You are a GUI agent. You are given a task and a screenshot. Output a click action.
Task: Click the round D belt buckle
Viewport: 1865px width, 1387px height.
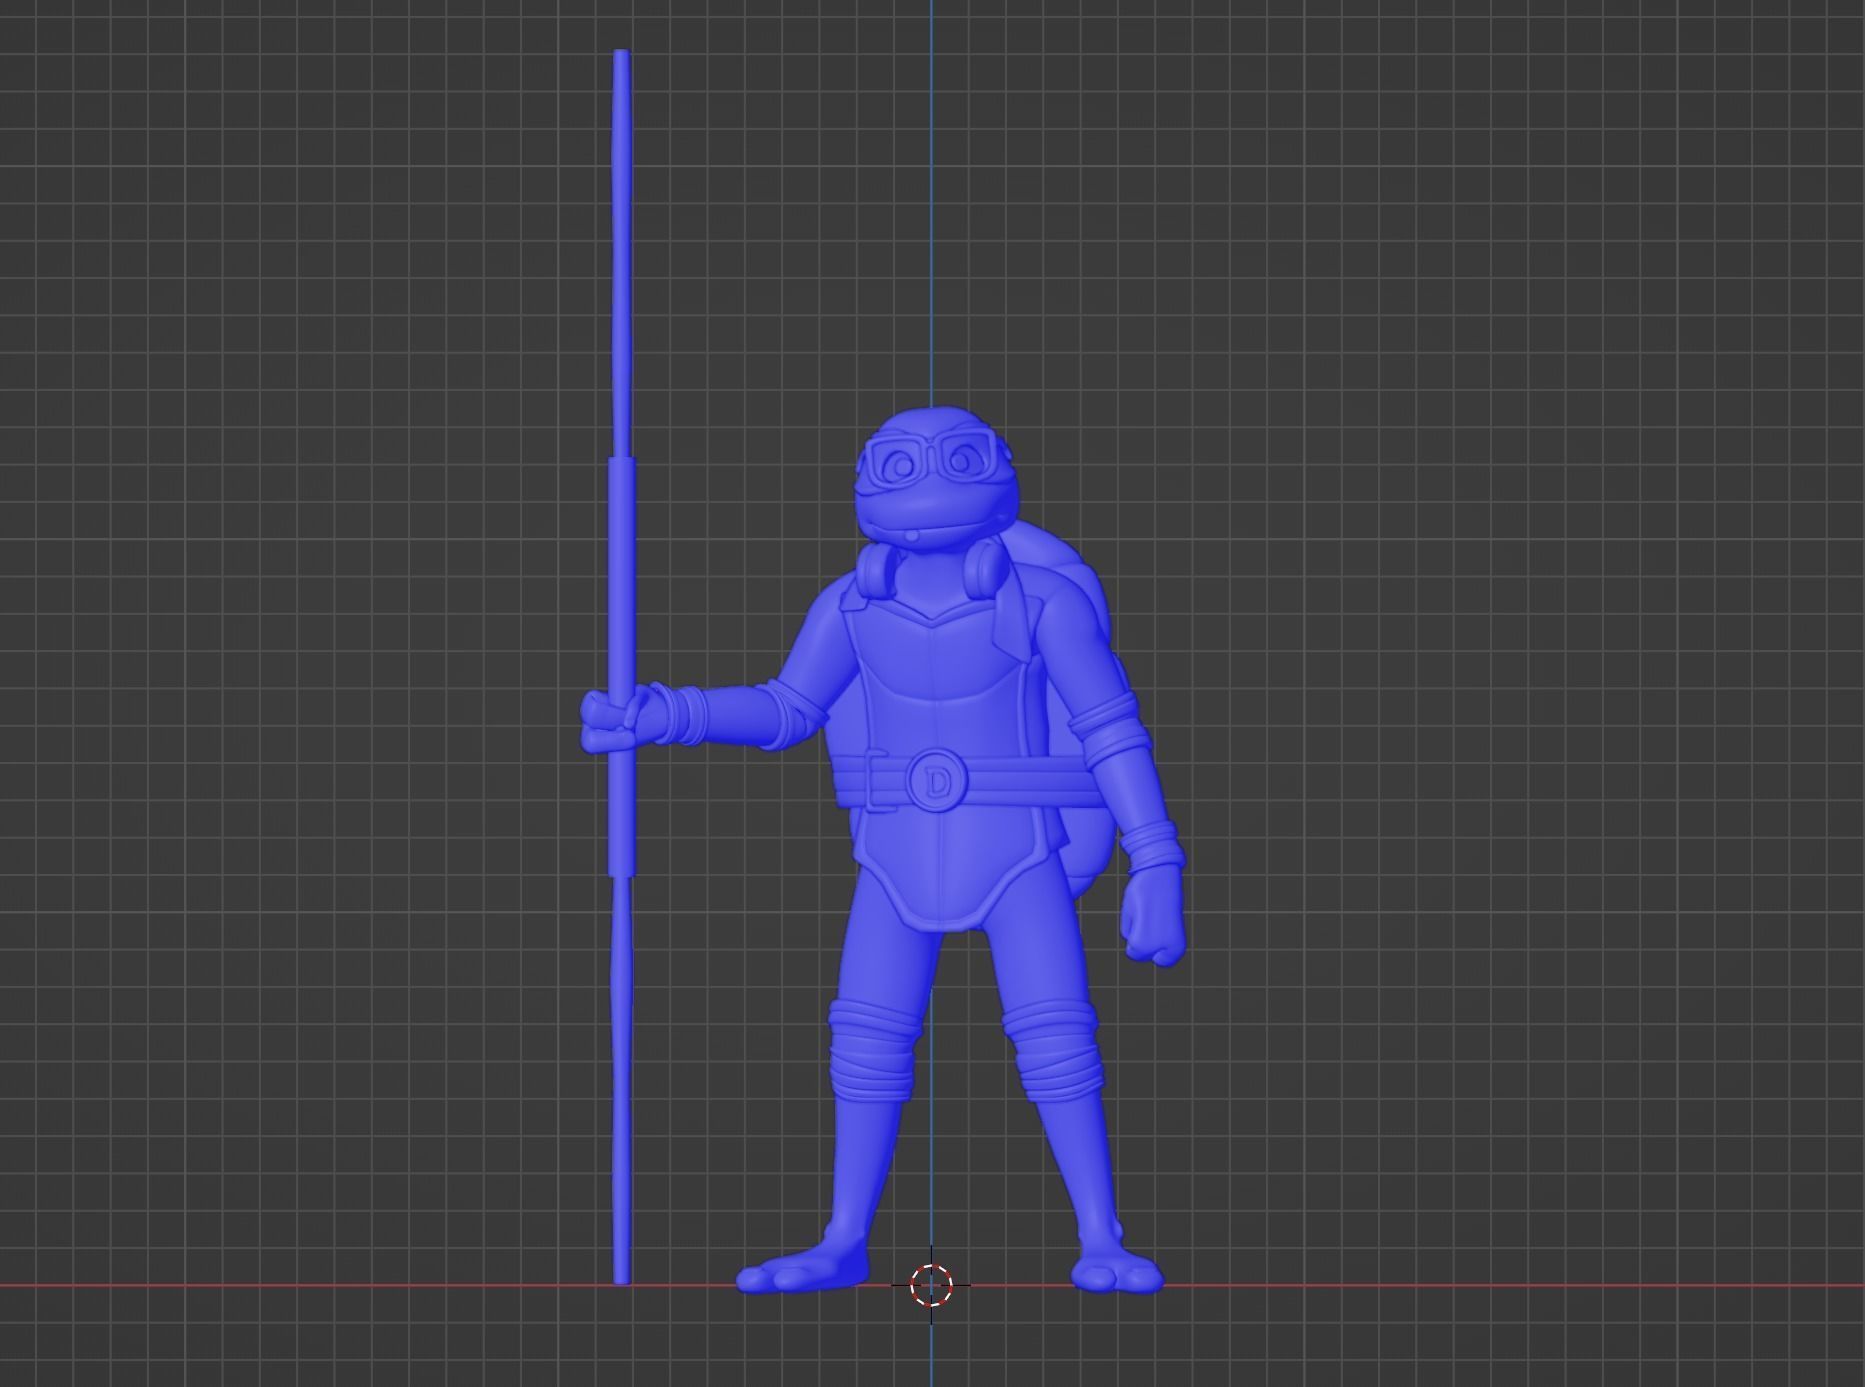tap(937, 782)
